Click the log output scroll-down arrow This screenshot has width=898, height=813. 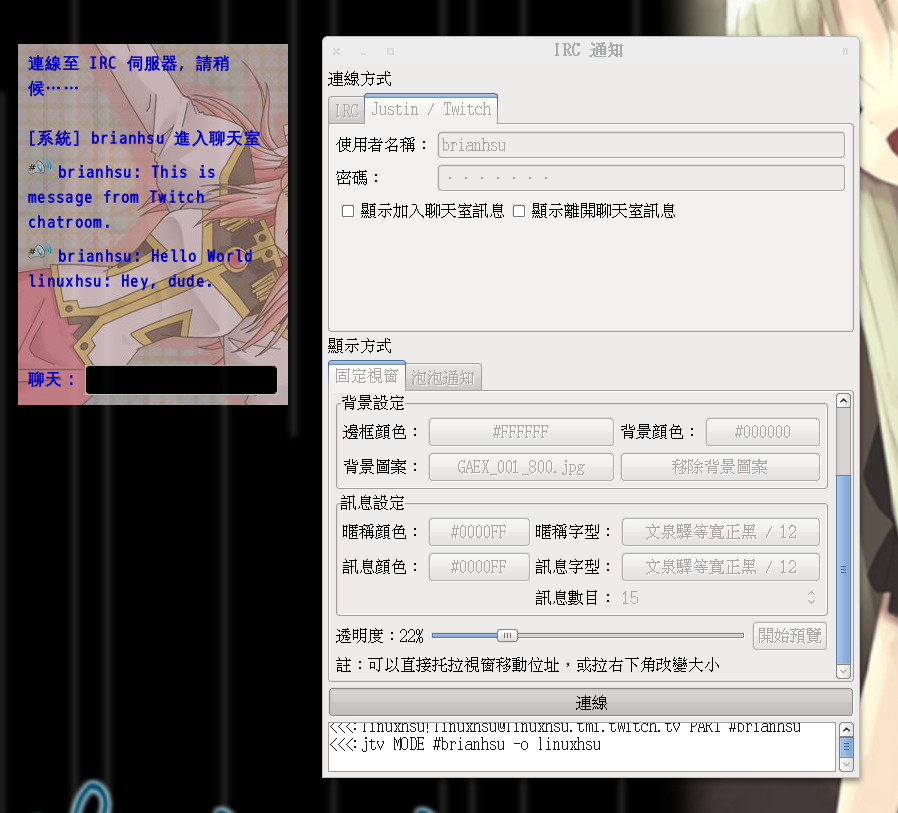point(845,764)
